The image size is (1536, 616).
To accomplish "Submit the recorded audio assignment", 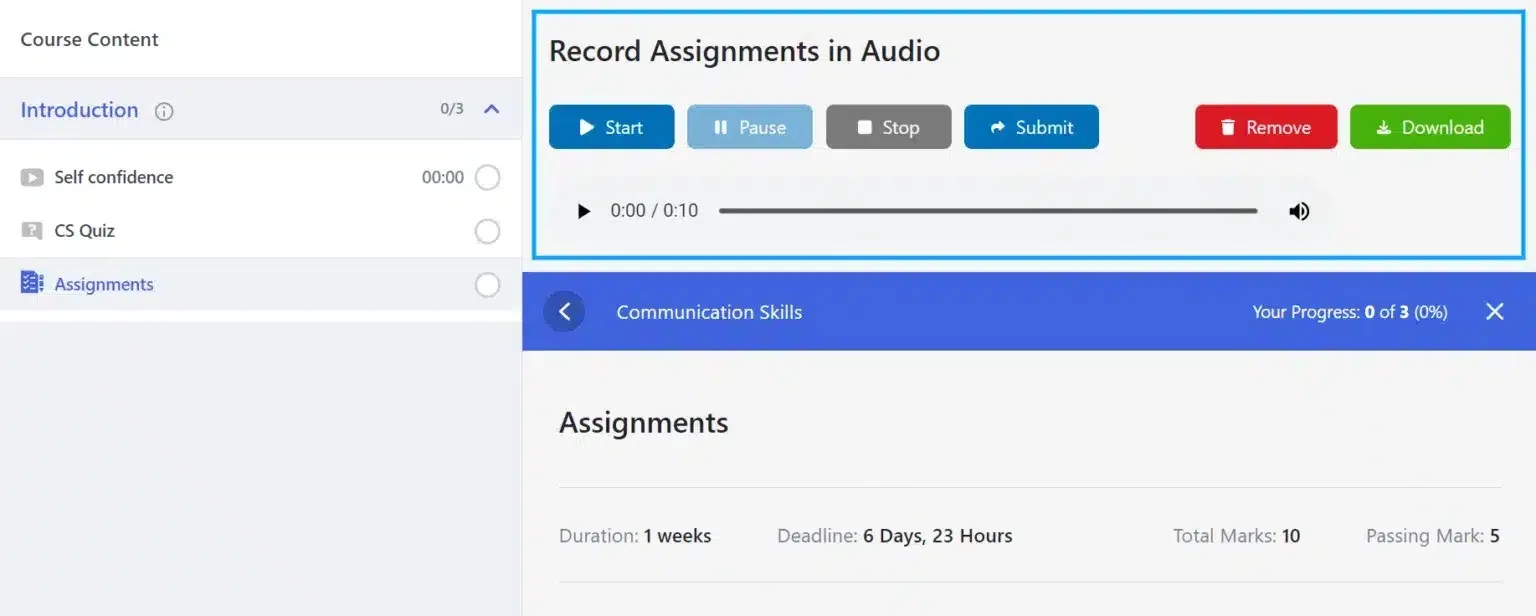I will [1031, 127].
